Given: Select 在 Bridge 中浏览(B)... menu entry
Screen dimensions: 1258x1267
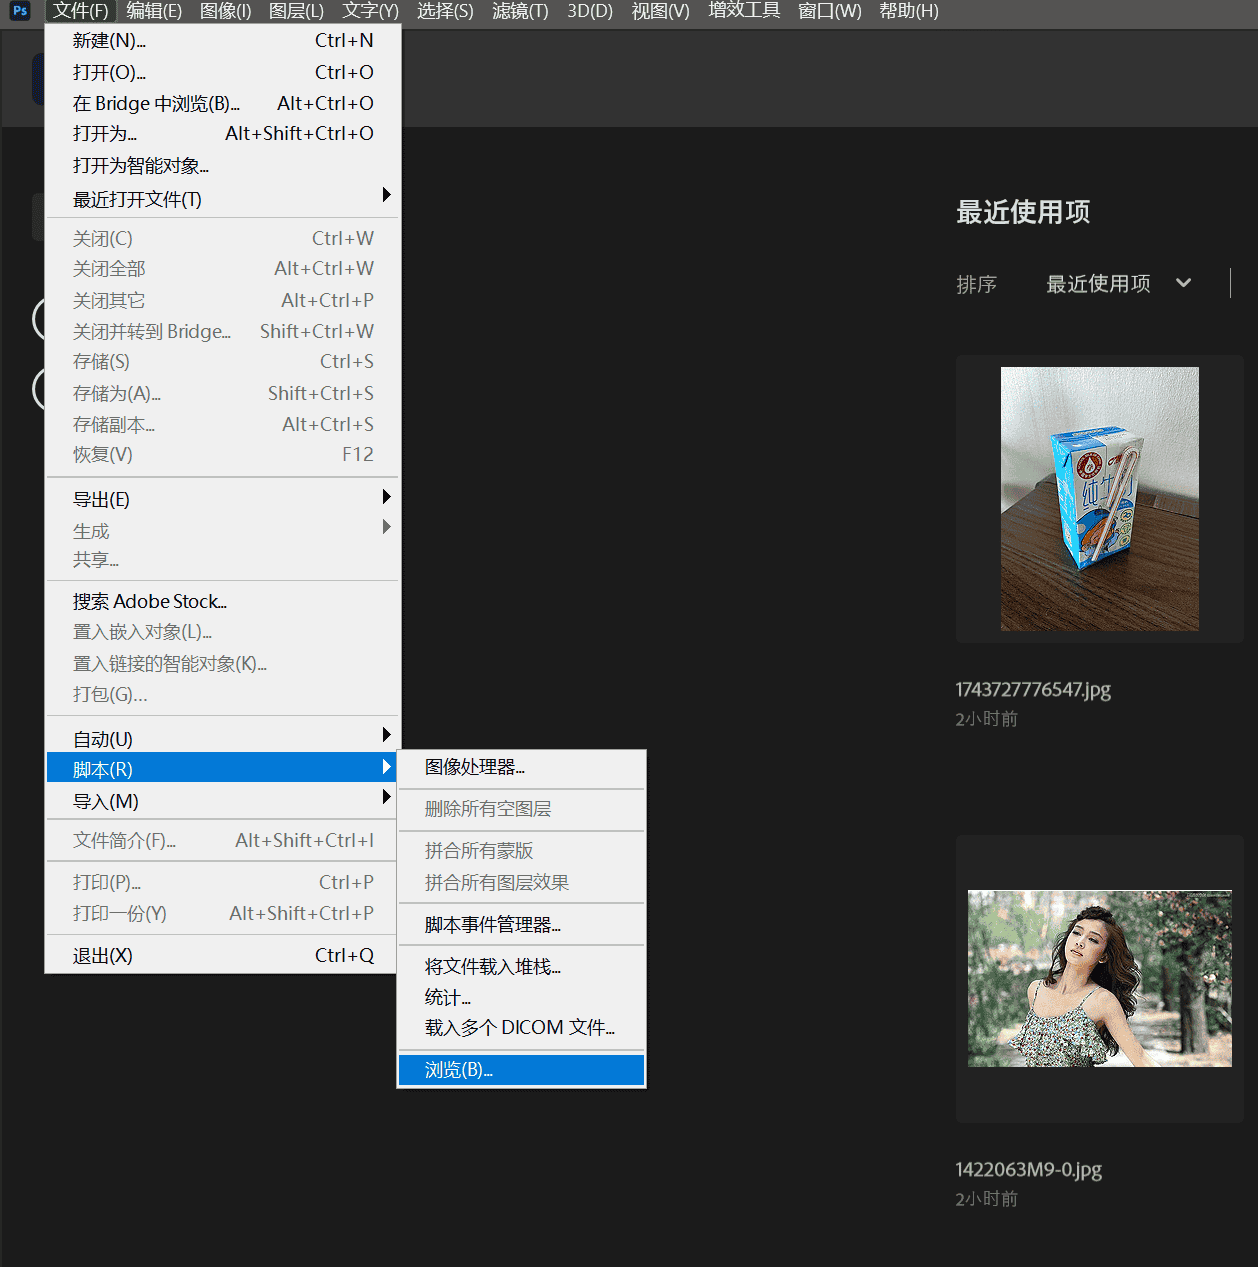Looking at the screenshot, I should click(222, 103).
